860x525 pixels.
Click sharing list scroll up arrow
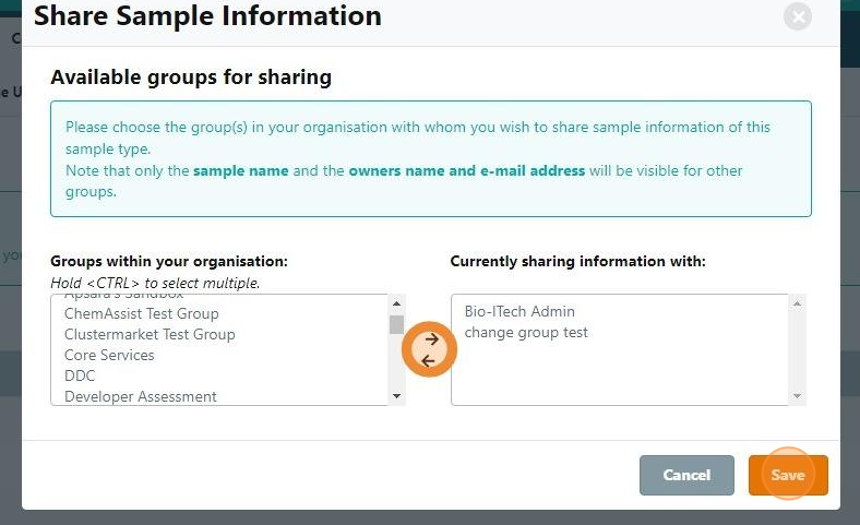point(797,303)
